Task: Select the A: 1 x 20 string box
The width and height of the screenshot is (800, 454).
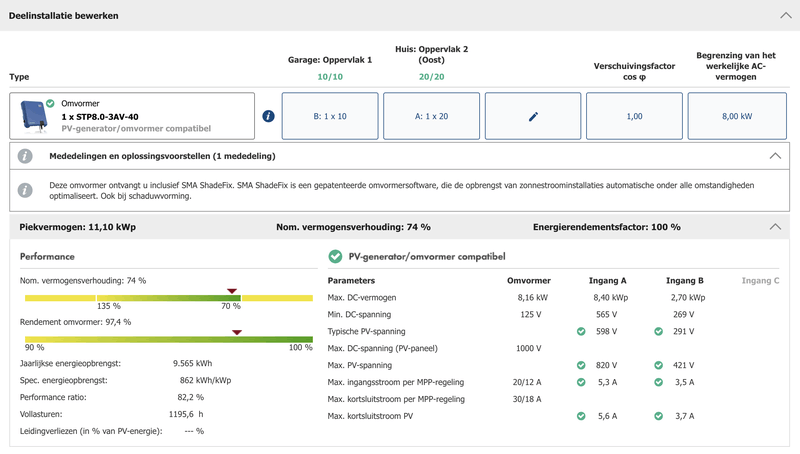Action: pos(431,116)
